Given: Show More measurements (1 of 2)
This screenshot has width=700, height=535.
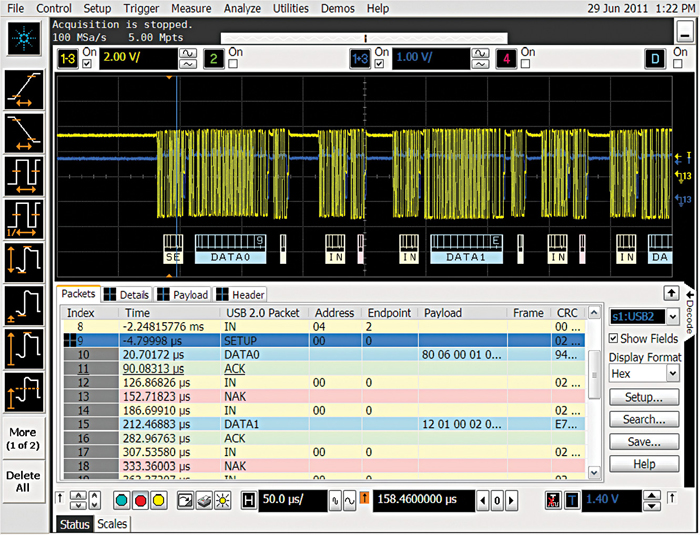Looking at the screenshot, I should coord(24,437).
